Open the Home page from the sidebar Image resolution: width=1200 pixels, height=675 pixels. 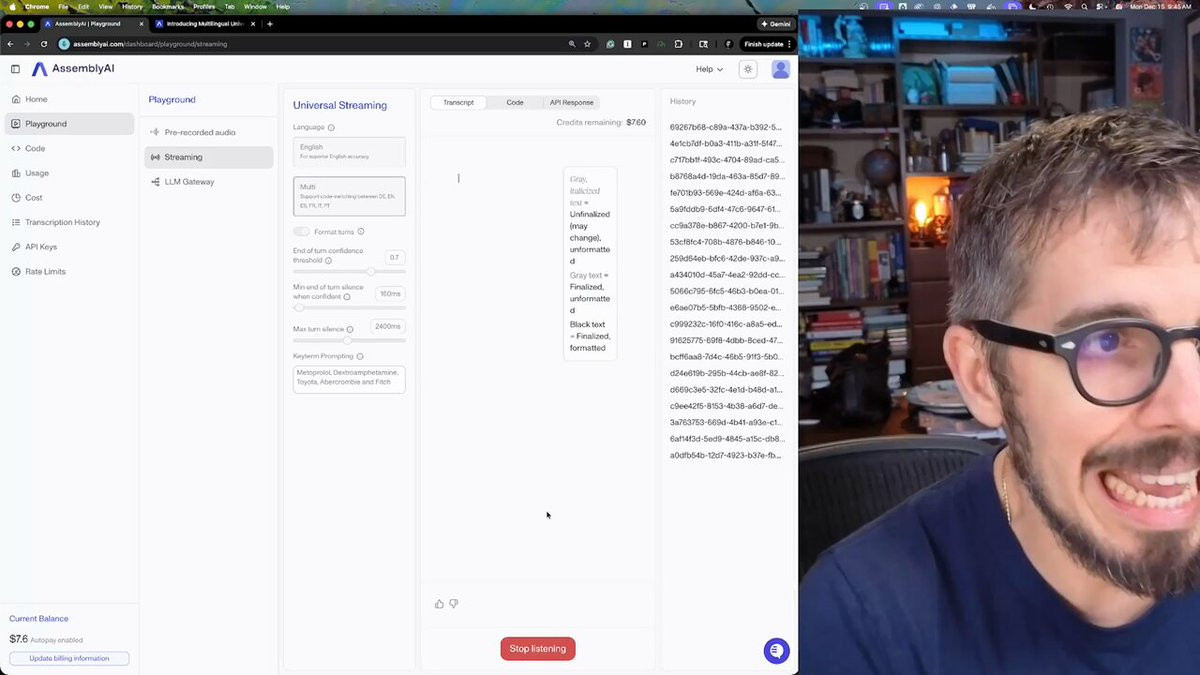(68, 99)
